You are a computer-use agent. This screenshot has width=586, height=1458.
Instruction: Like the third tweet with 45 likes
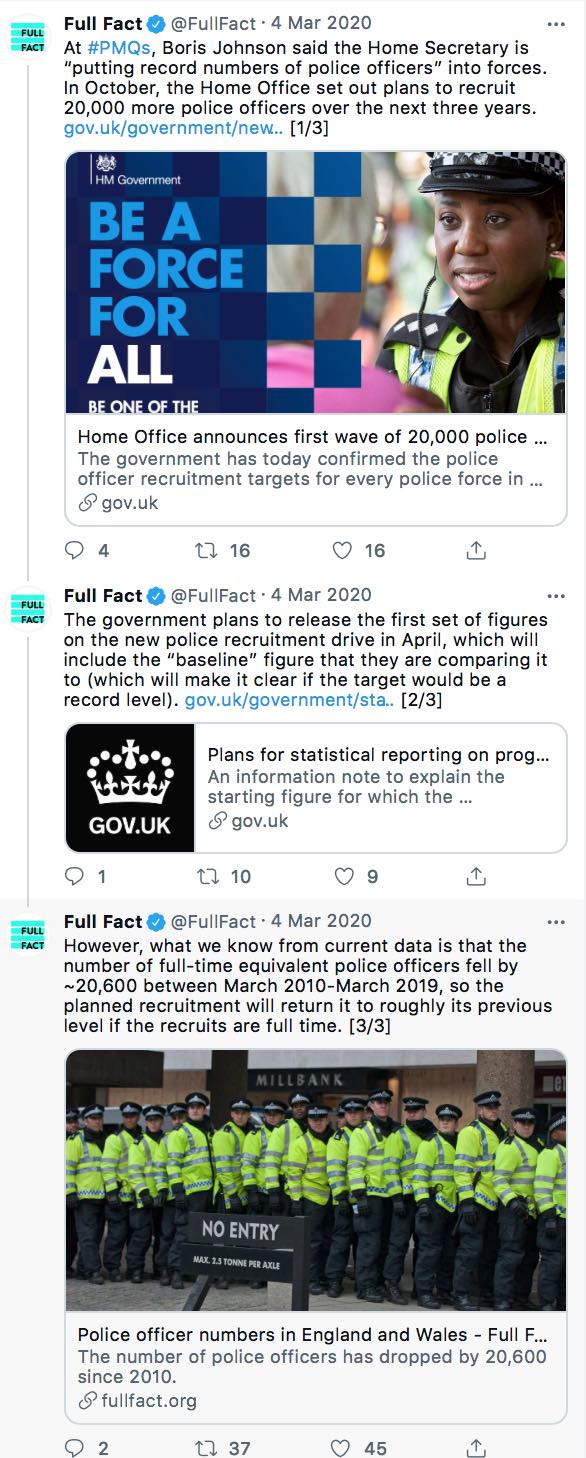pyautogui.click(x=342, y=1447)
